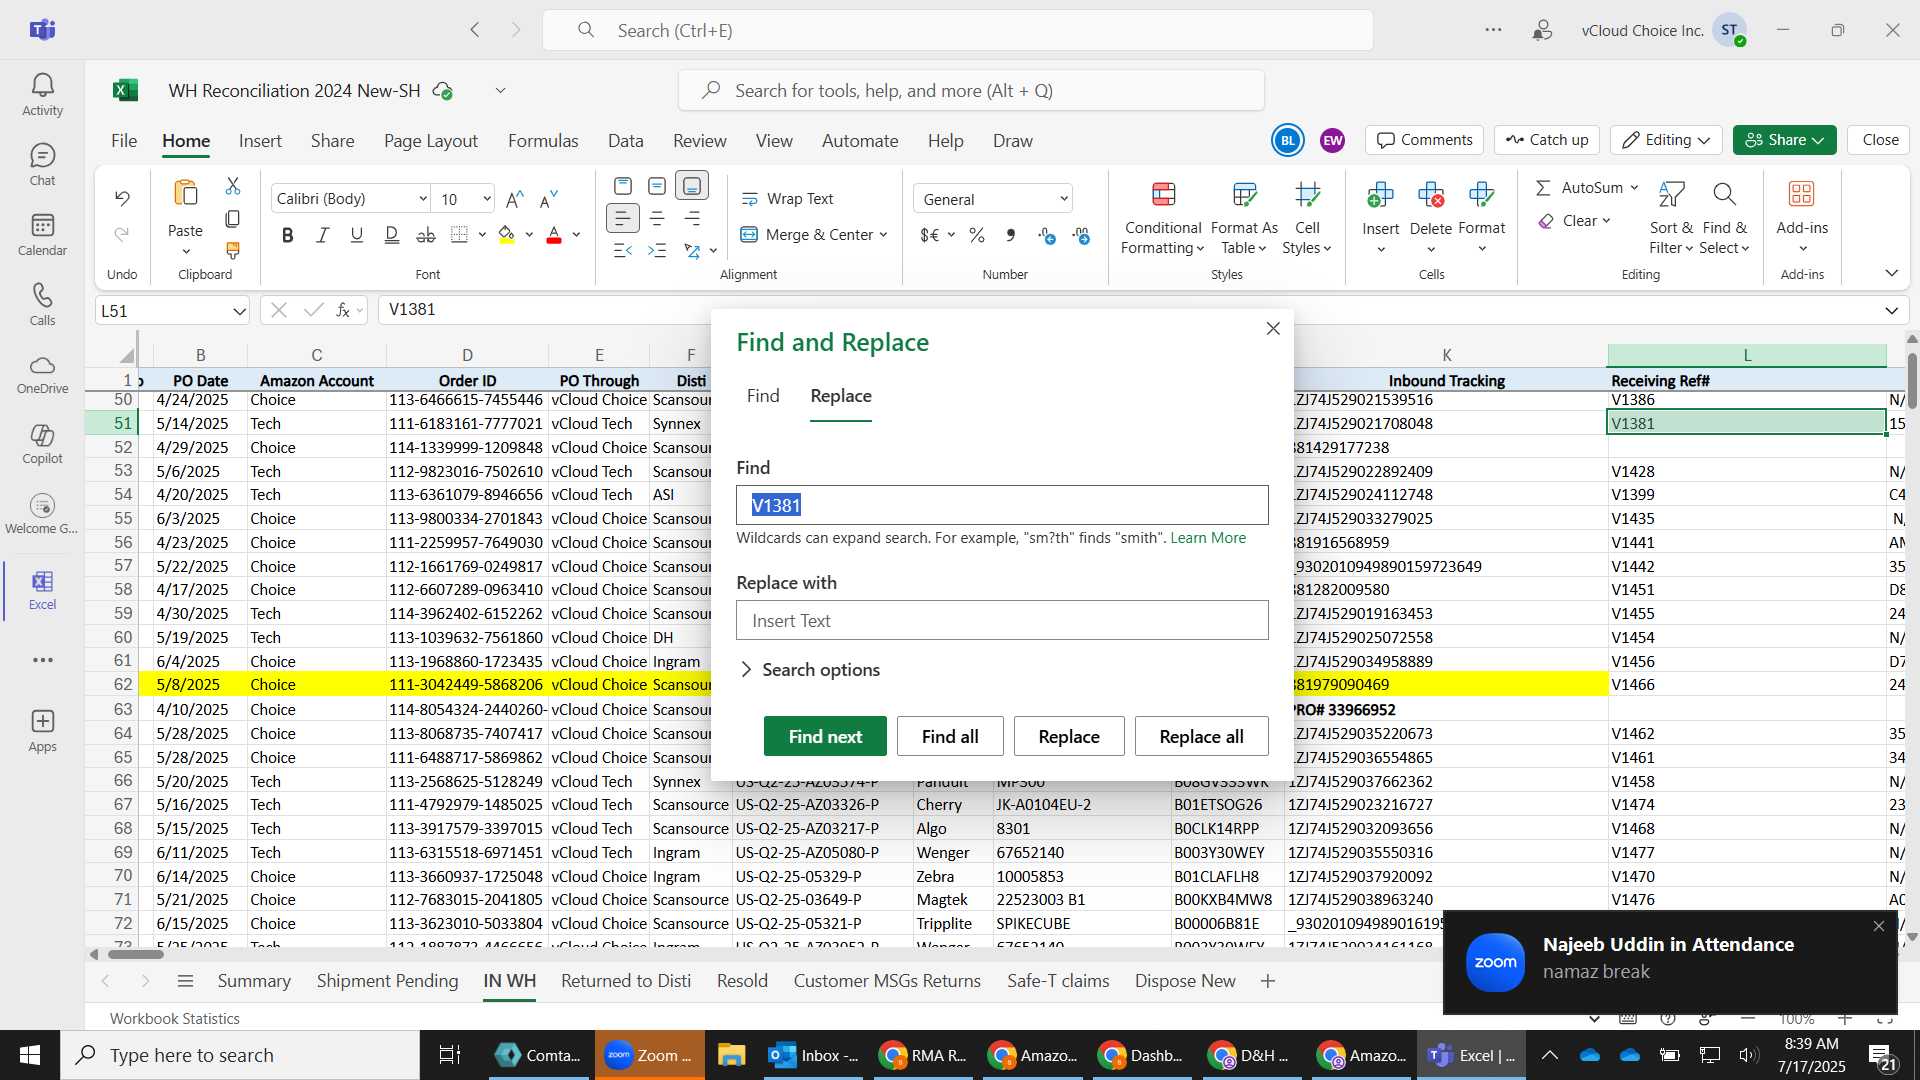Open Cell Styles gallery
This screenshot has width=1920, height=1080.
tap(1307, 218)
